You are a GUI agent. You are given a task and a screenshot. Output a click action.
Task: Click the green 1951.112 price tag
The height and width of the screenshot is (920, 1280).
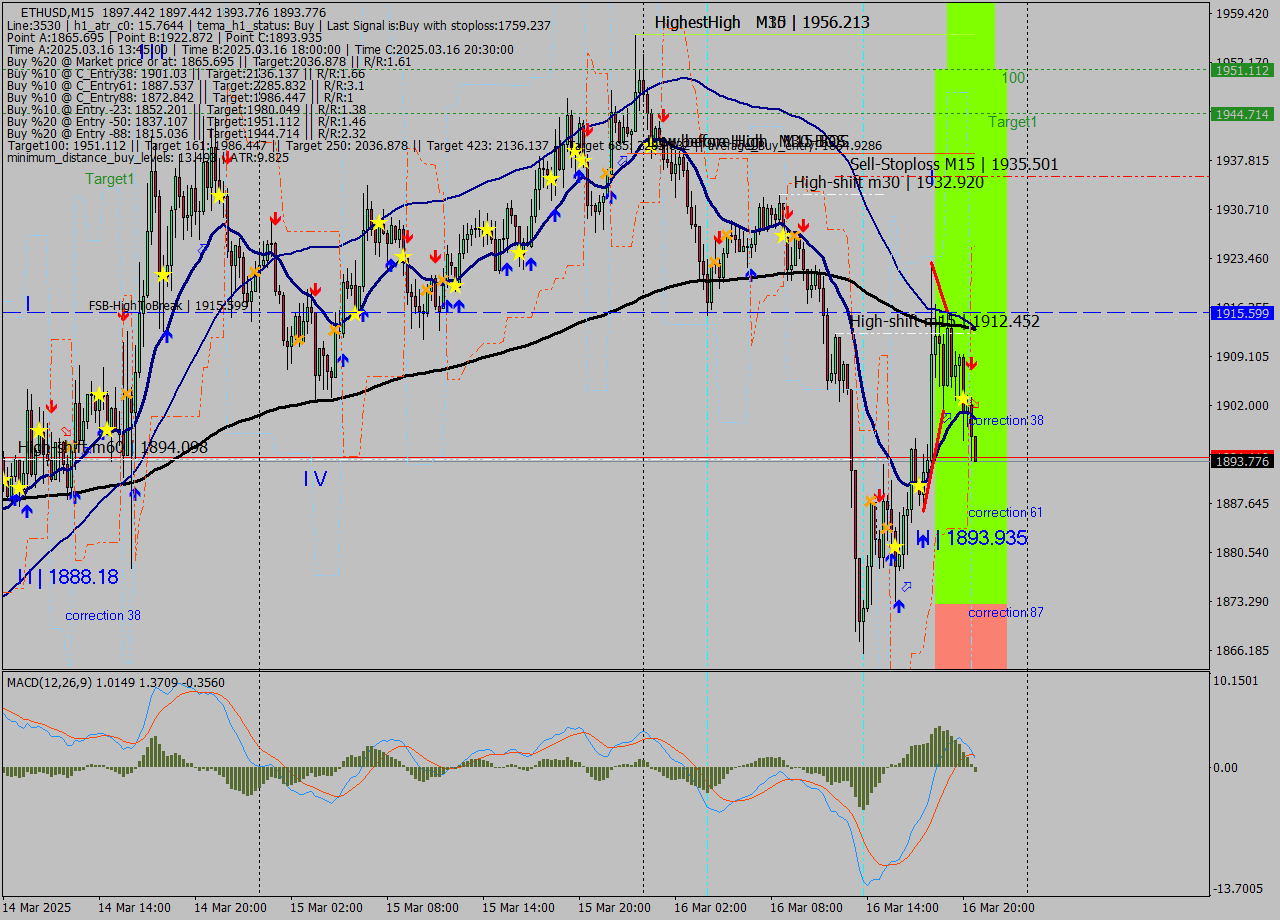tap(1240, 70)
